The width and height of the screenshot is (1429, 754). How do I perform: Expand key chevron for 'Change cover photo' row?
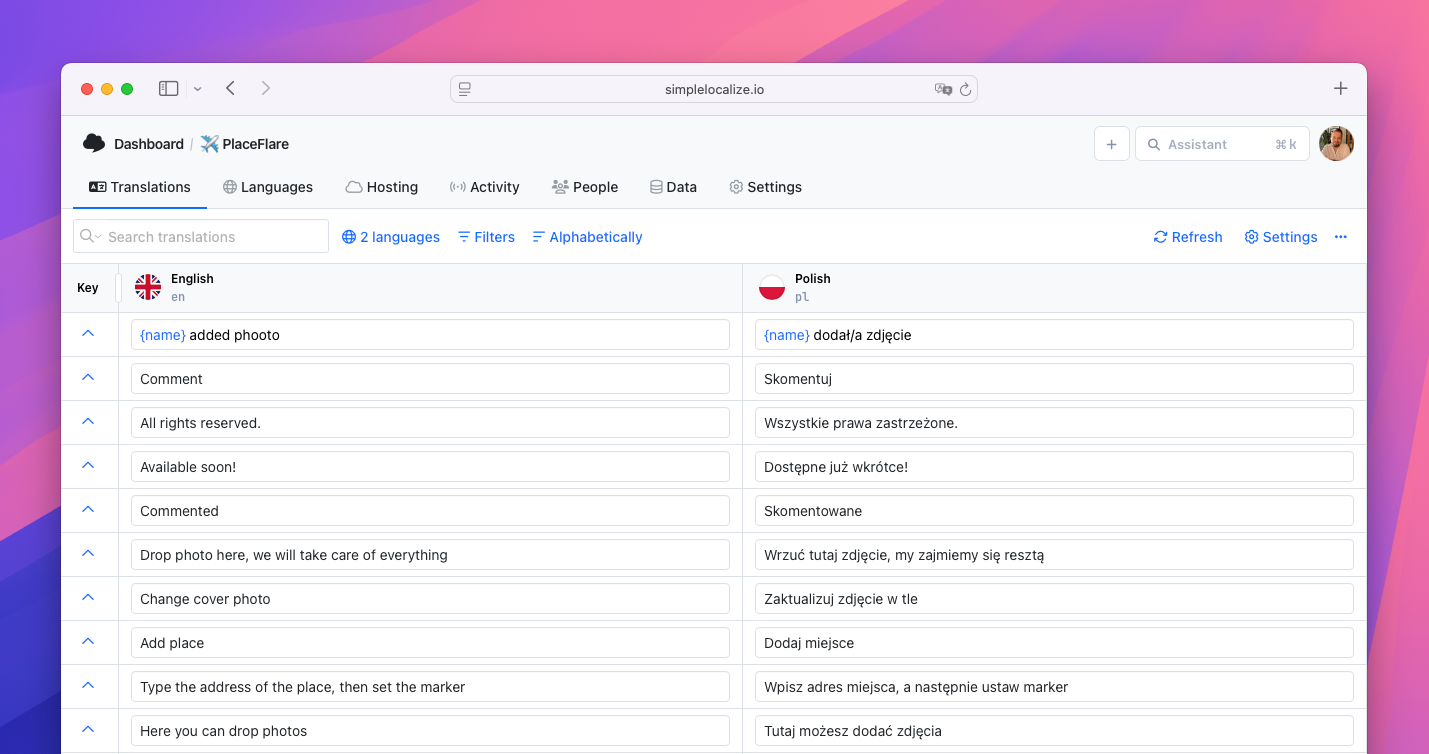coord(88,597)
